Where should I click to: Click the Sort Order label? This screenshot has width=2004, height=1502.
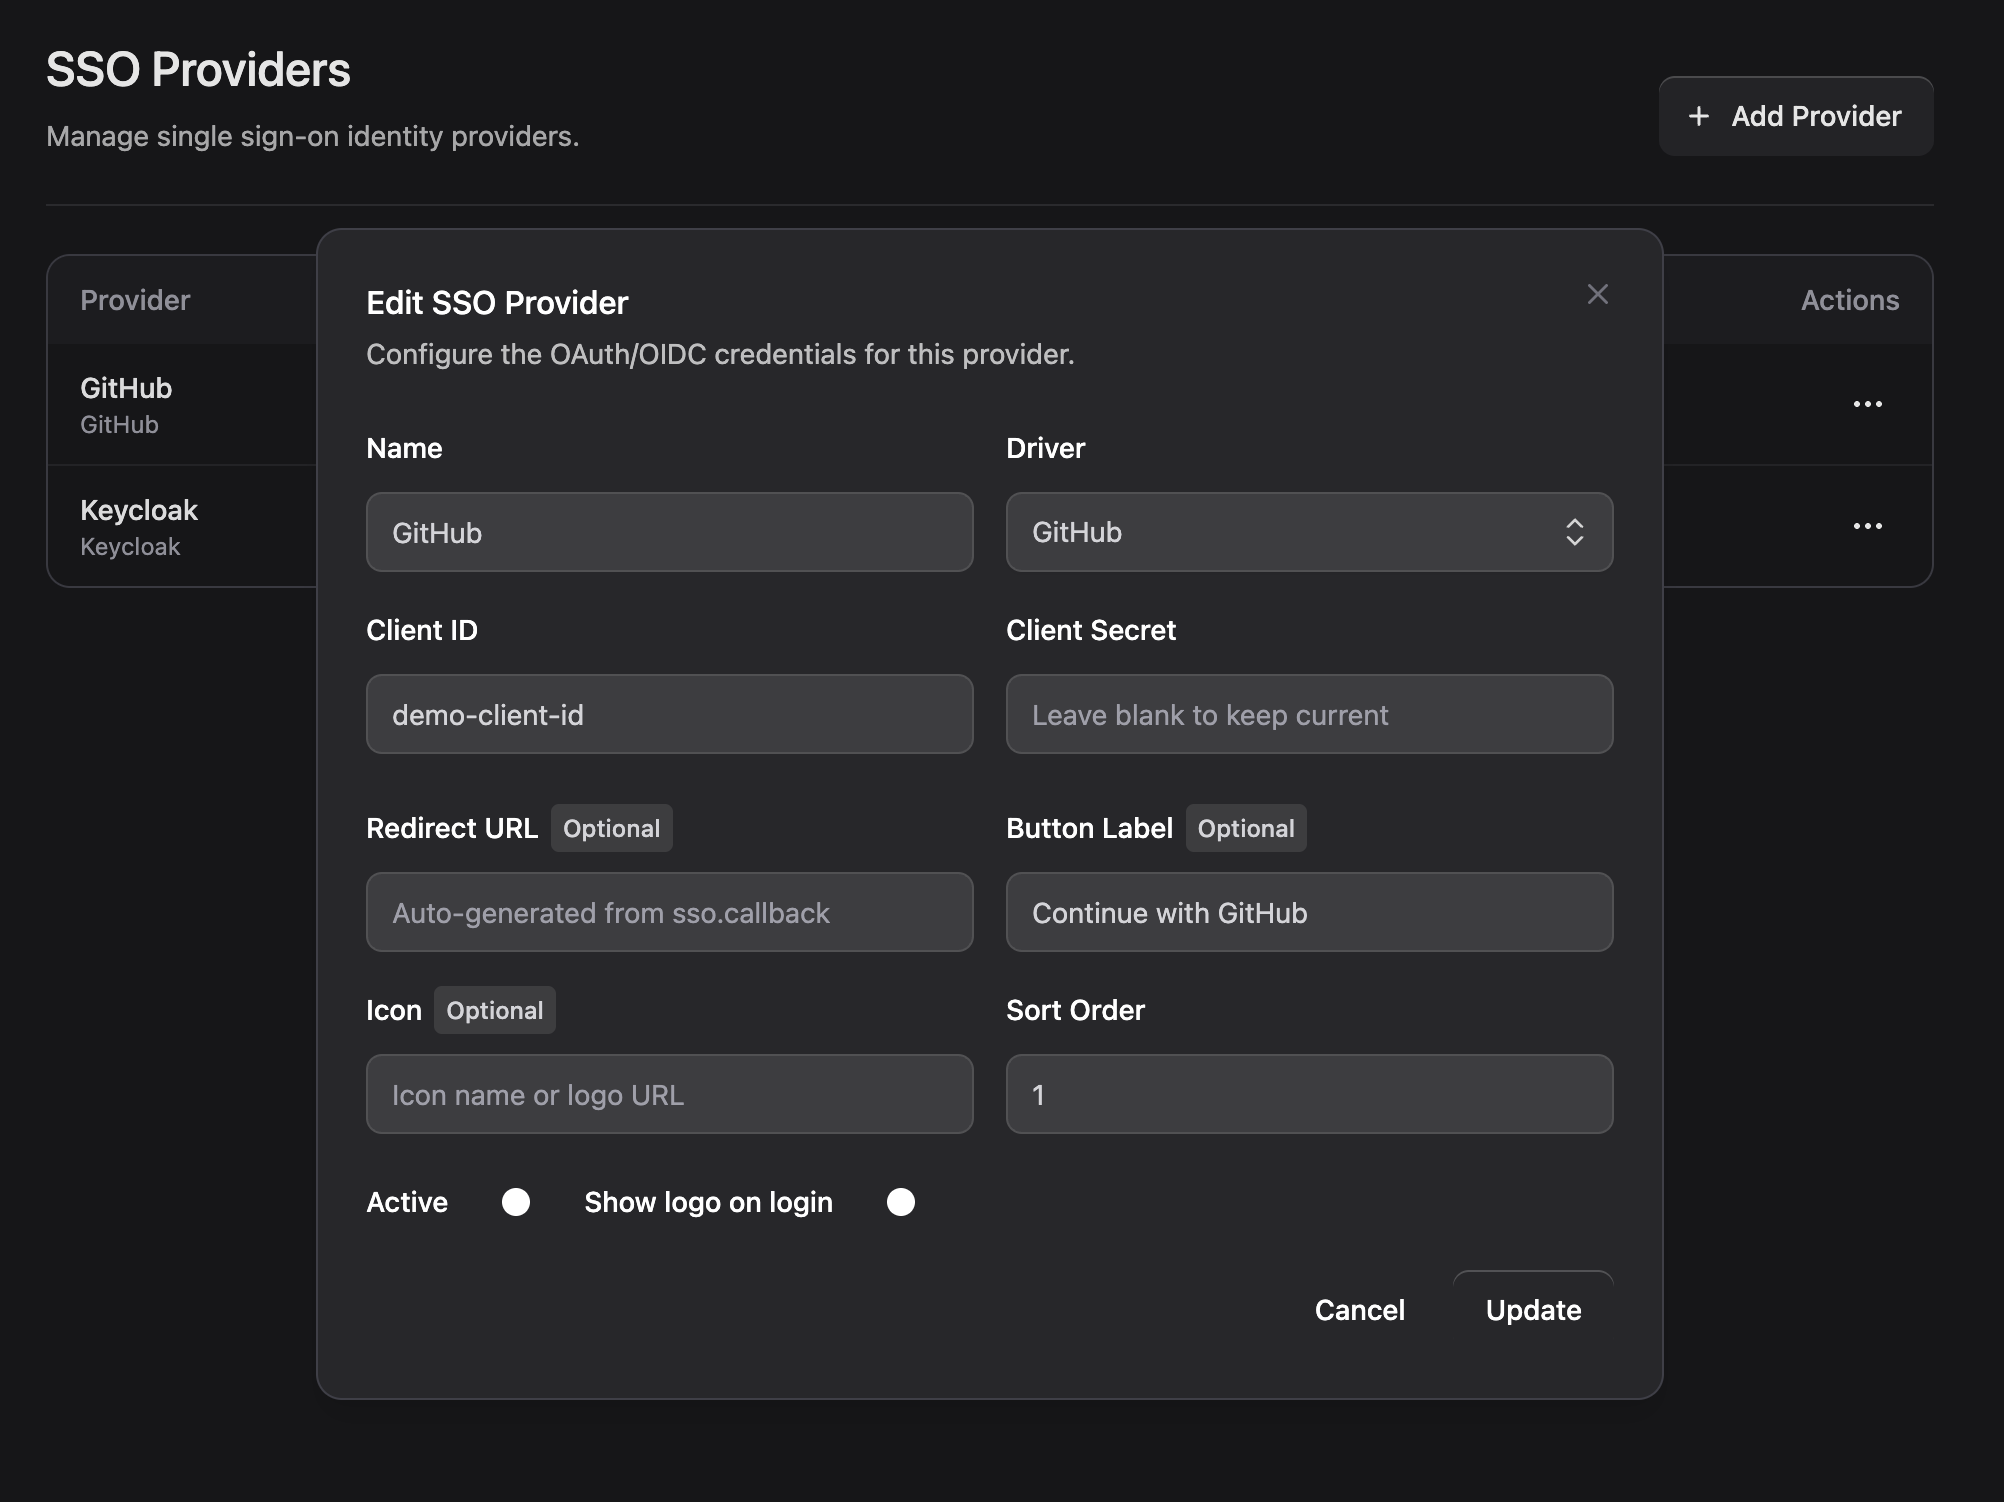coord(1075,1010)
